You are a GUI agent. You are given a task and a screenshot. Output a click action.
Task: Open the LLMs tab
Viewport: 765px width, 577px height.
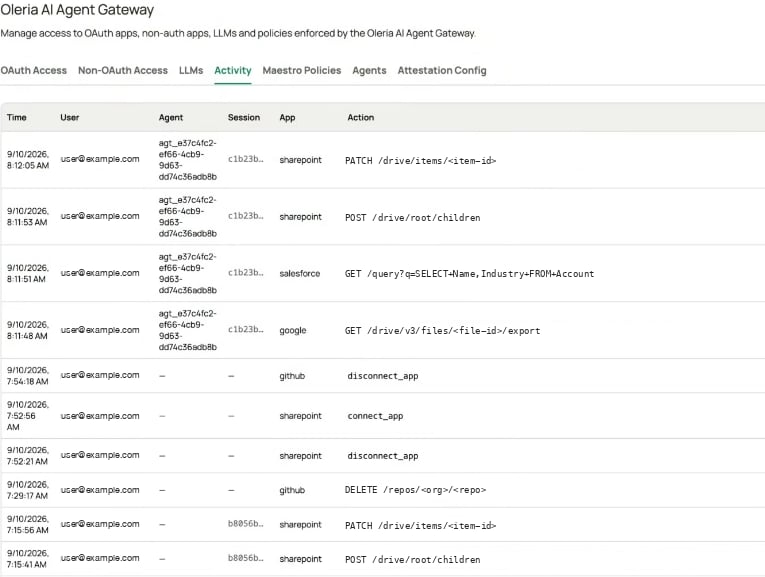(191, 70)
